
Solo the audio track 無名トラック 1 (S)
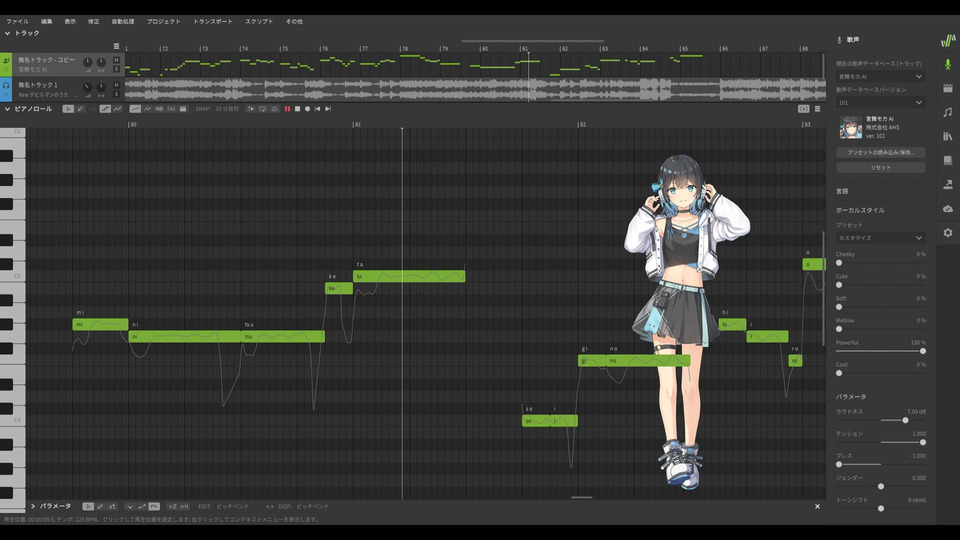(116, 94)
